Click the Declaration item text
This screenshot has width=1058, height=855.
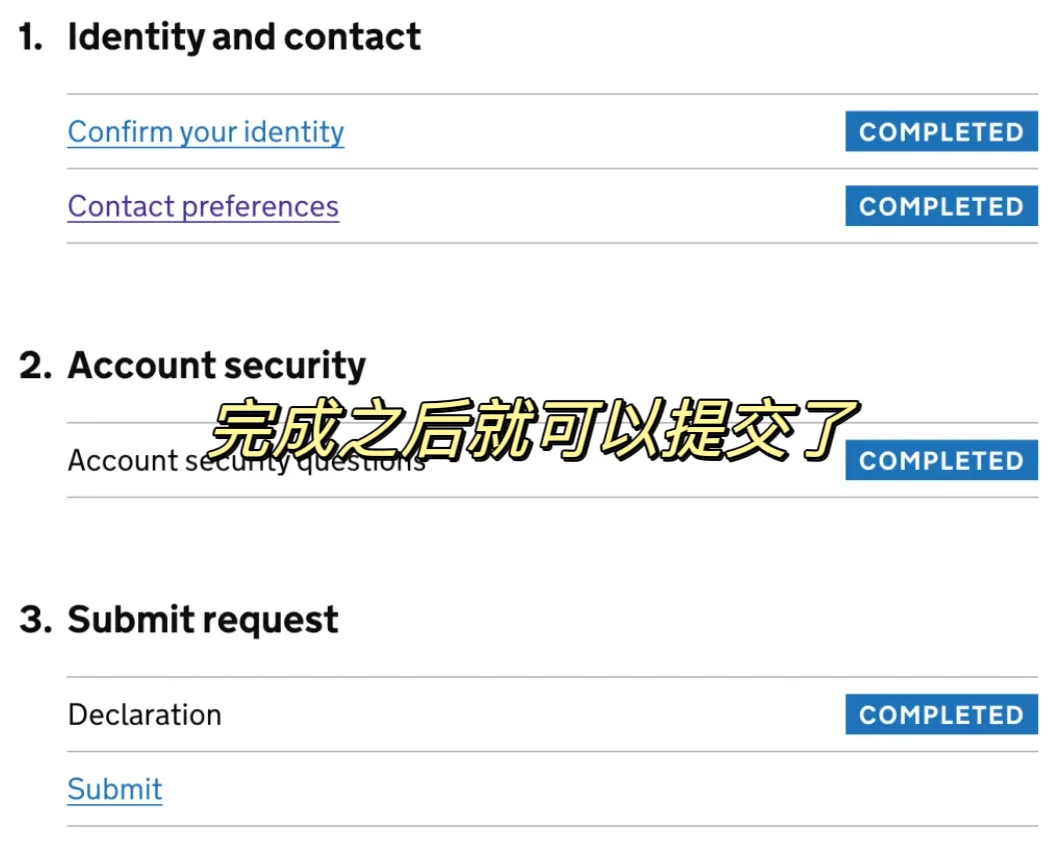click(x=144, y=715)
